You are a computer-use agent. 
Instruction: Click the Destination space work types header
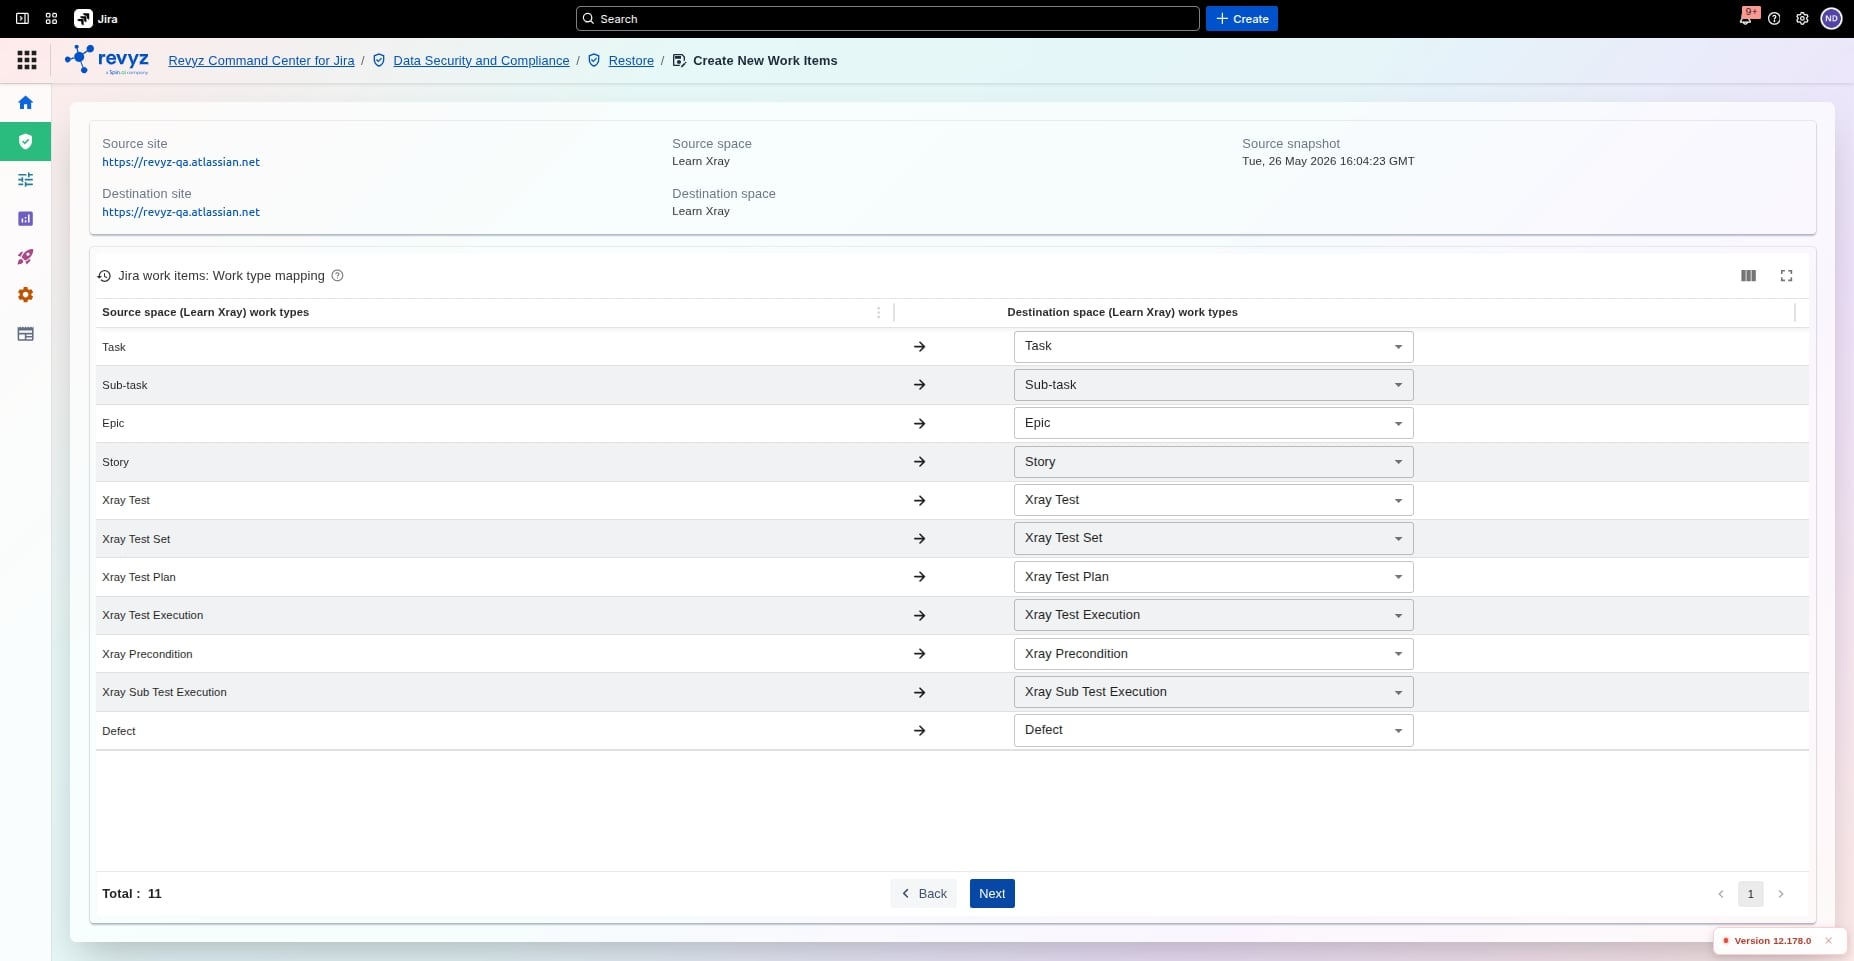coord(1122,312)
